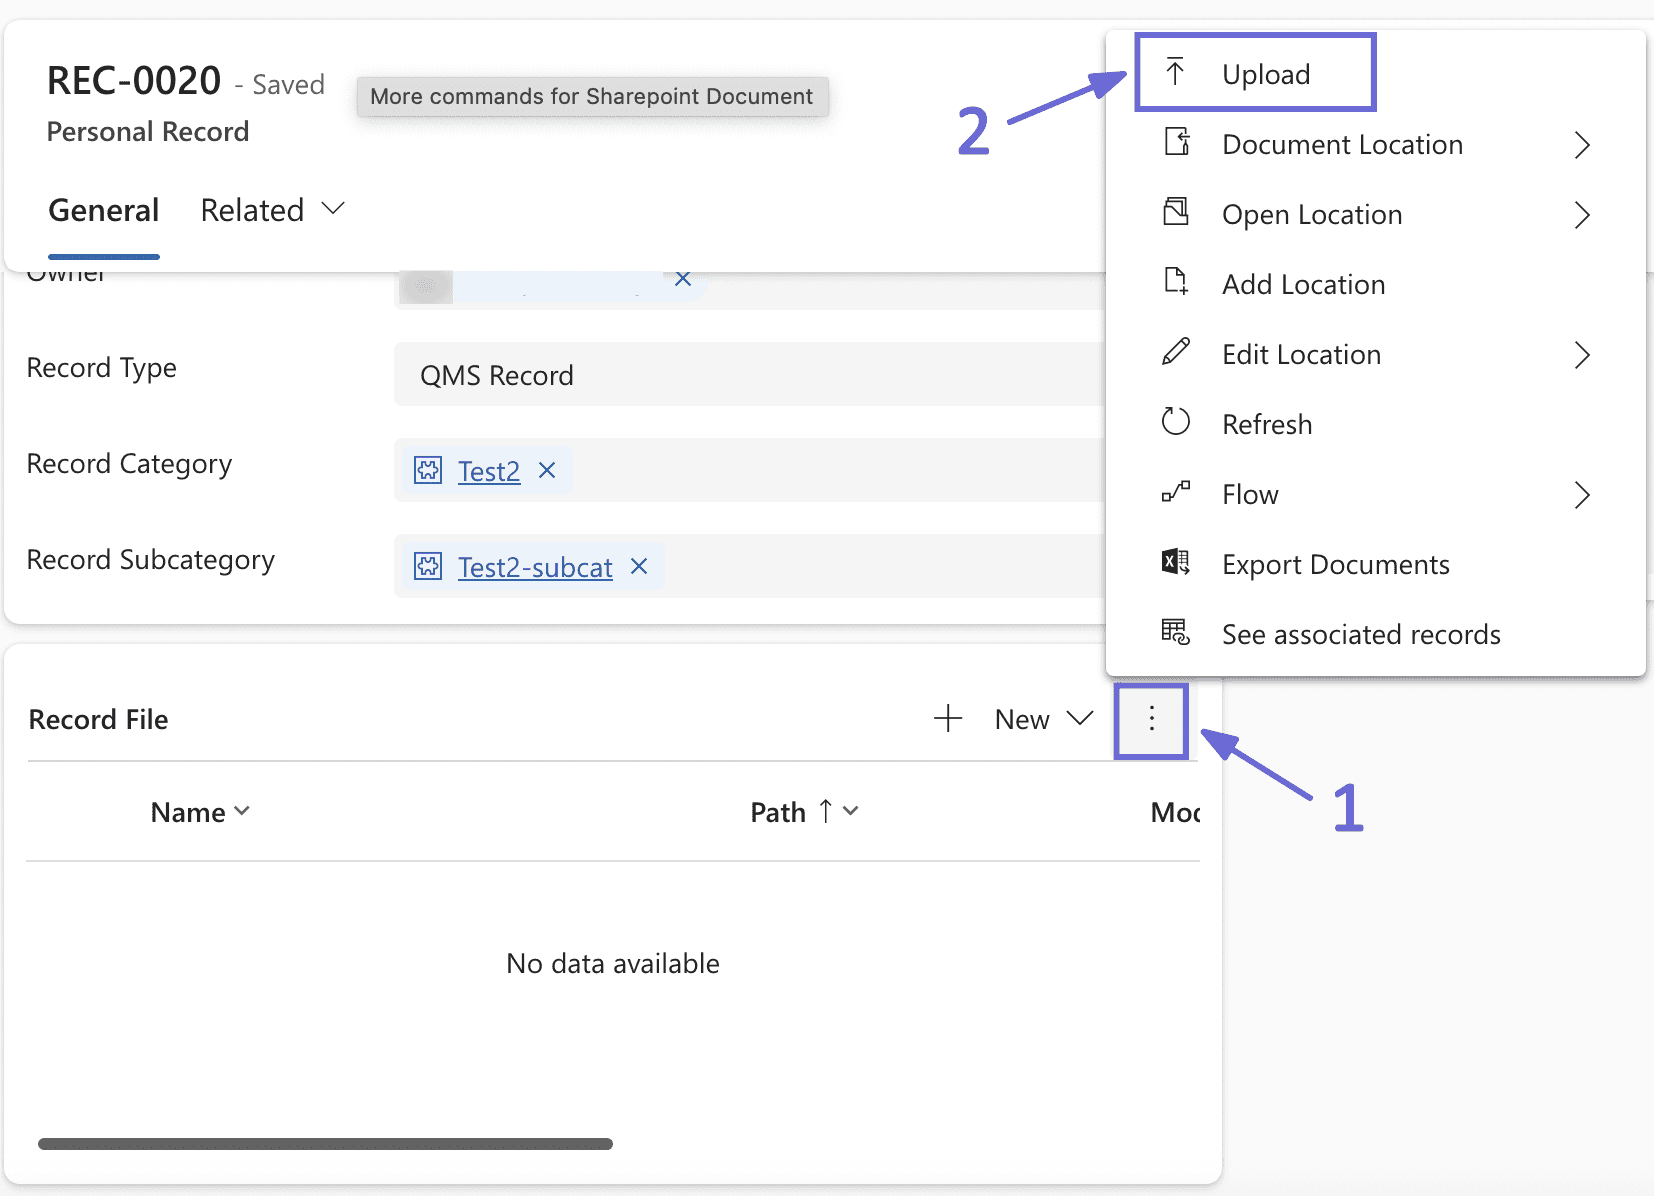Screen dimensions: 1654x1196
Task: Click the Path ascending sort arrow
Action: pyautogui.click(x=826, y=811)
